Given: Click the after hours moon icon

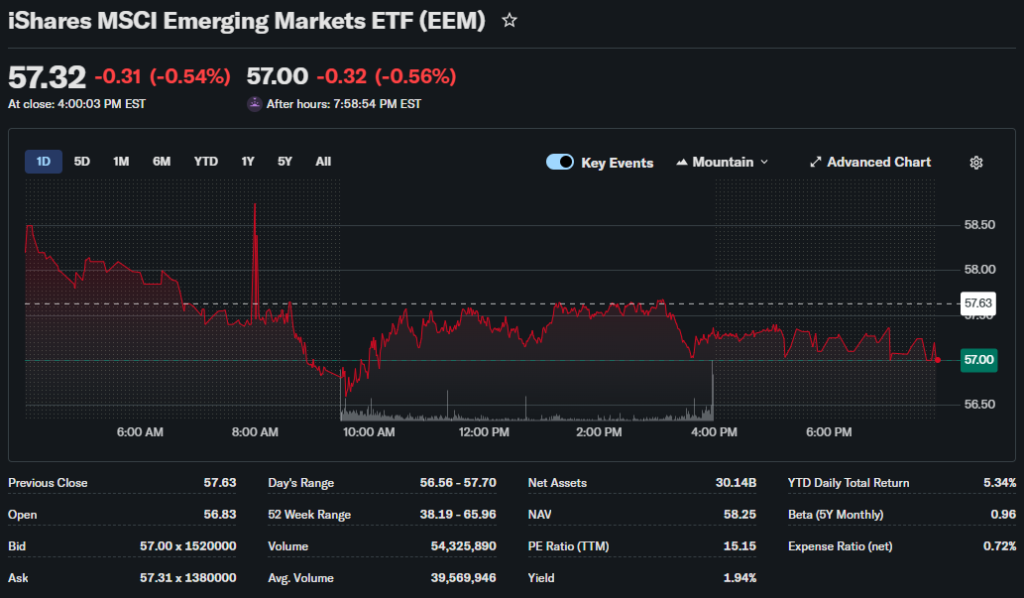Looking at the screenshot, I should click(255, 104).
